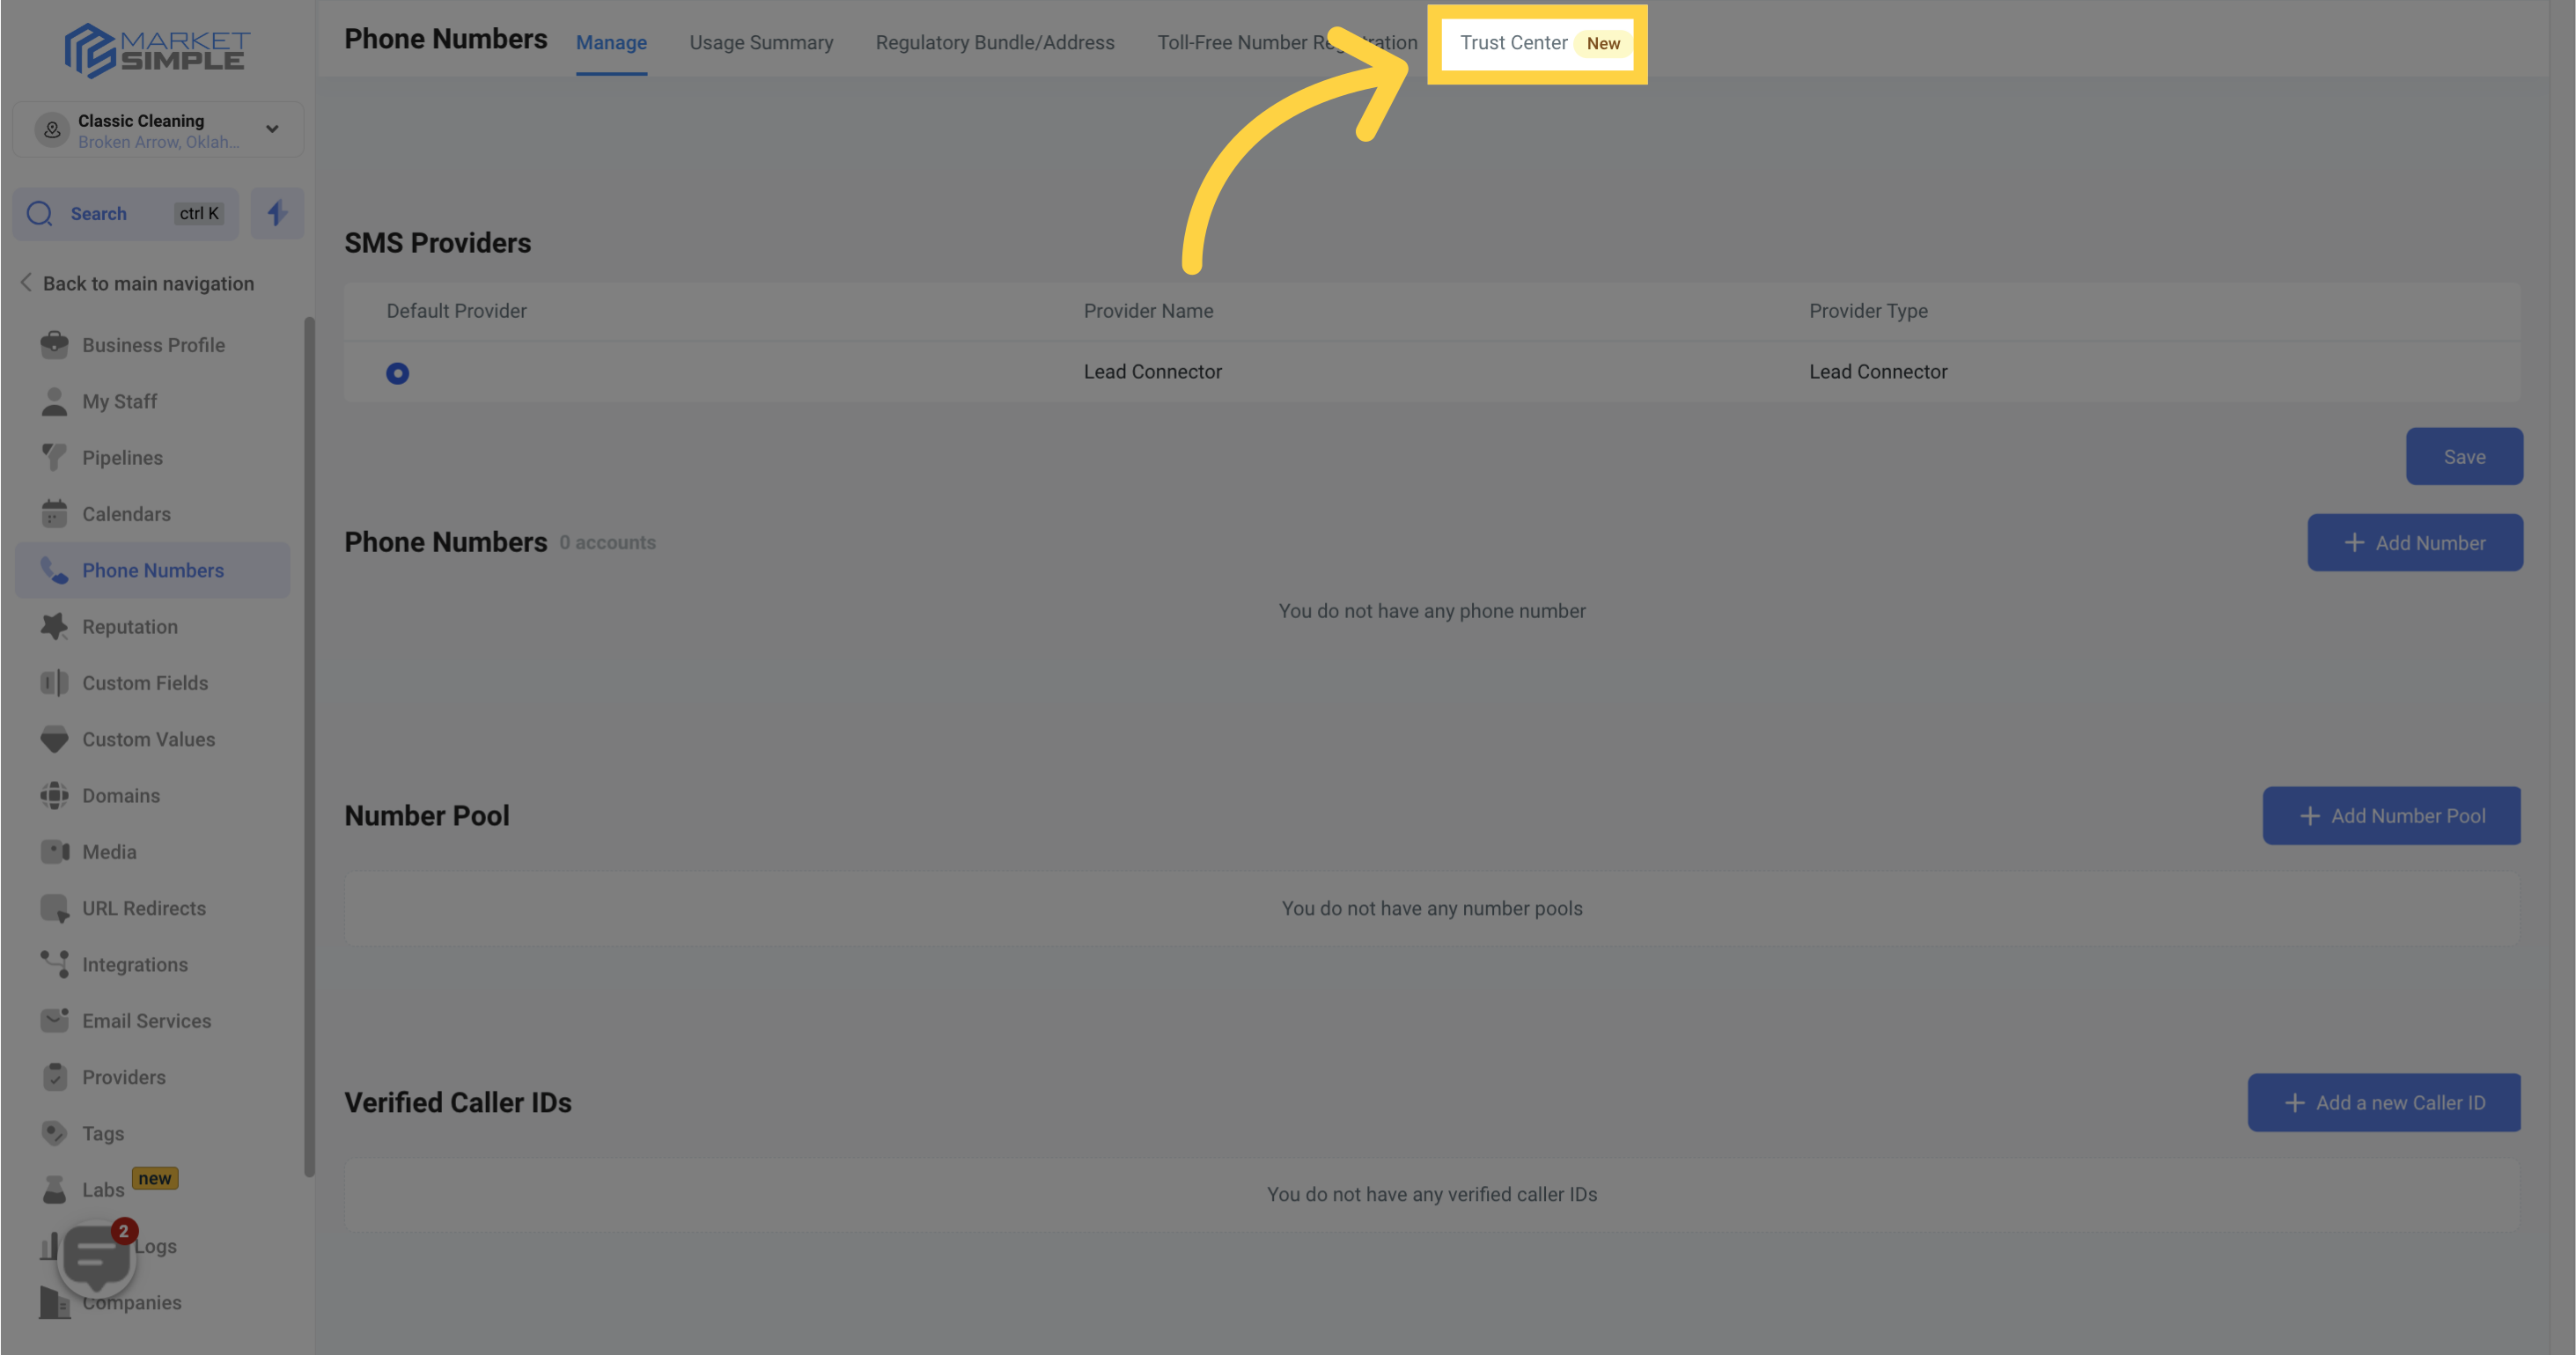This screenshot has height=1355, width=2576.
Task: Click the My Staff person icon
Action: pyautogui.click(x=54, y=401)
